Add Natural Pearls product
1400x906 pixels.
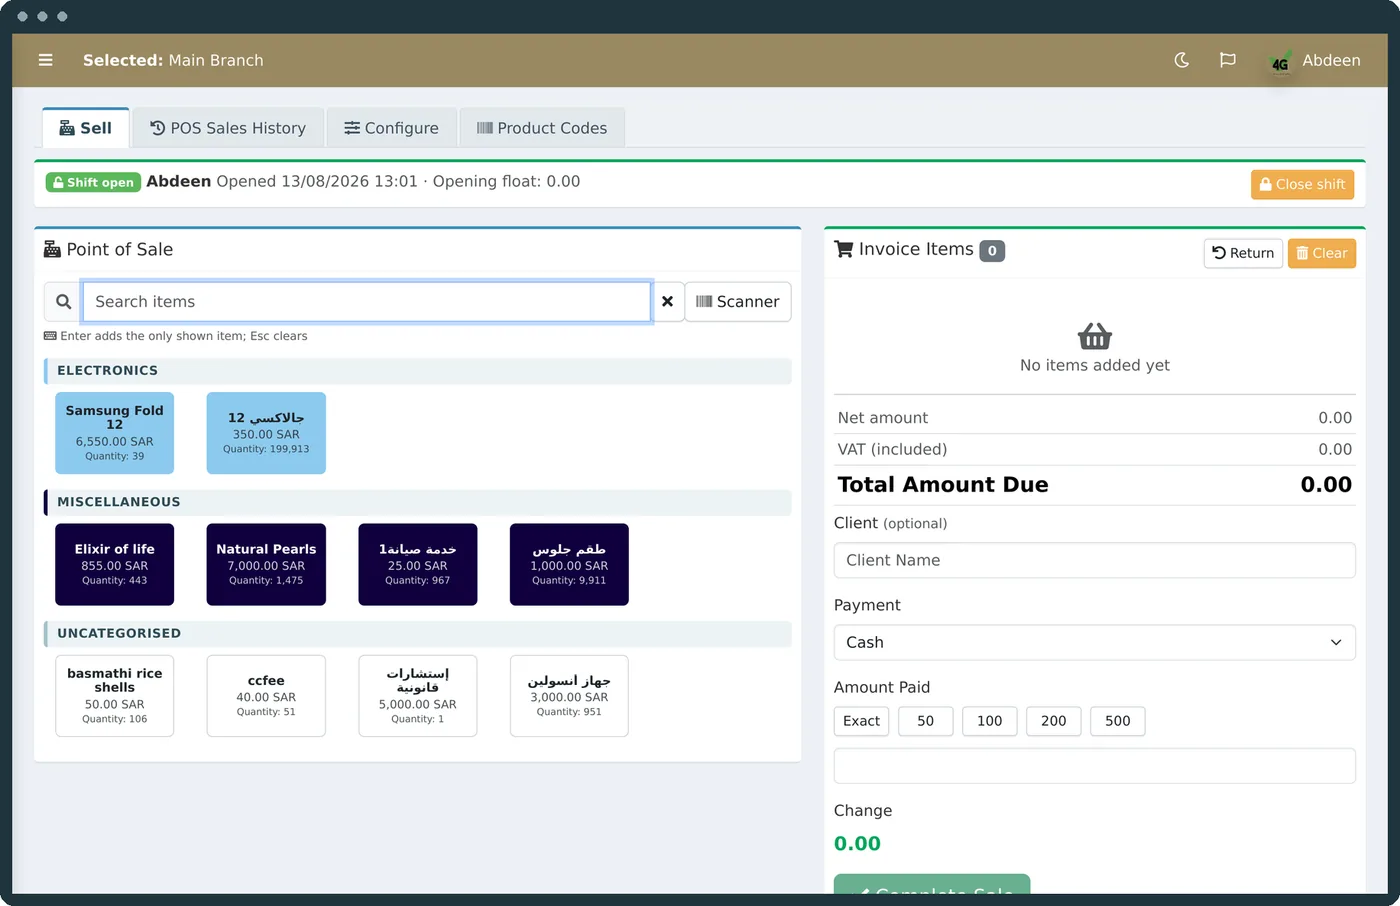click(x=266, y=564)
